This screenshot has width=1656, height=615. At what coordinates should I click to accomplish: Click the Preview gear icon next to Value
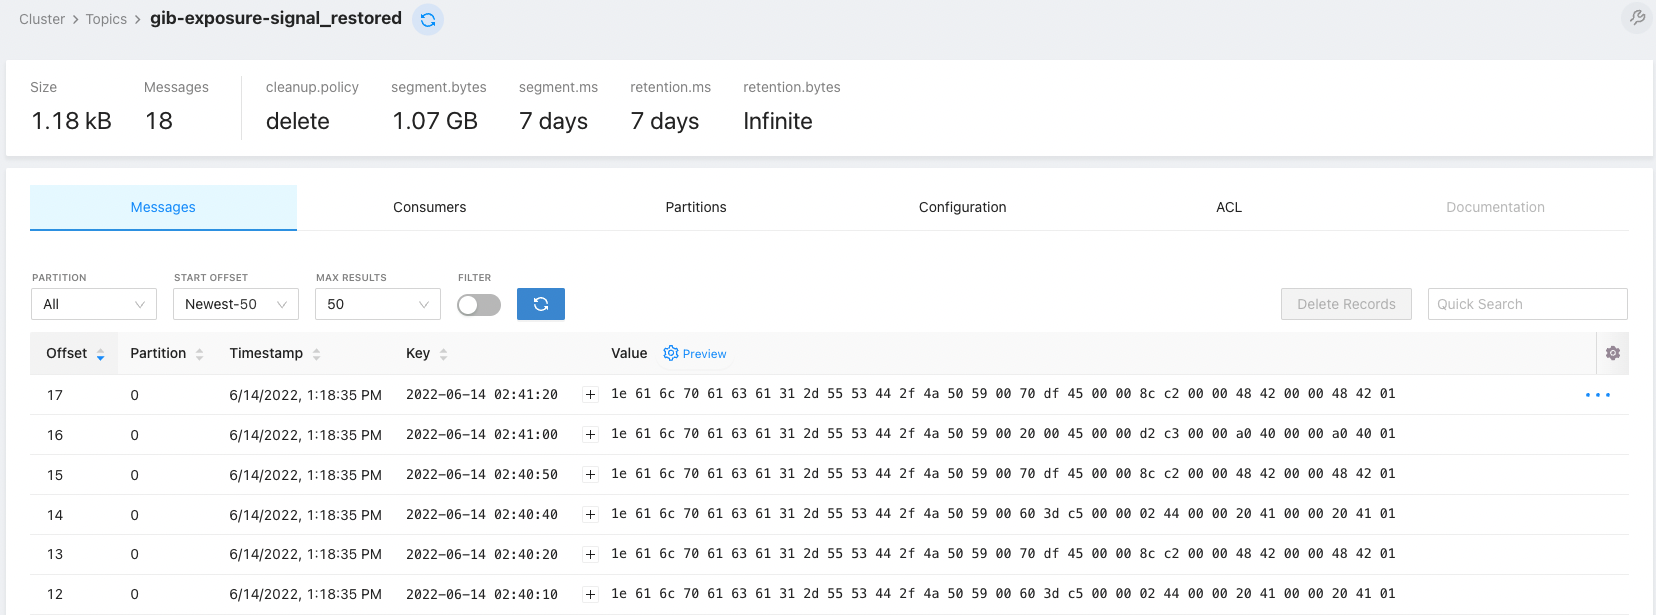(x=671, y=353)
